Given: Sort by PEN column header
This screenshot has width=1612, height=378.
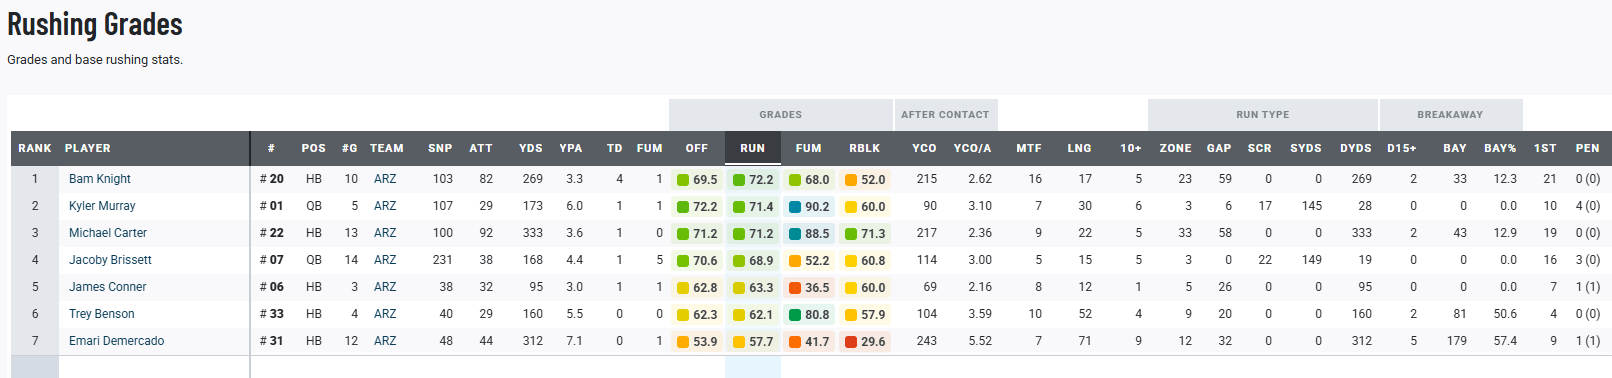Looking at the screenshot, I should 1588,148.
